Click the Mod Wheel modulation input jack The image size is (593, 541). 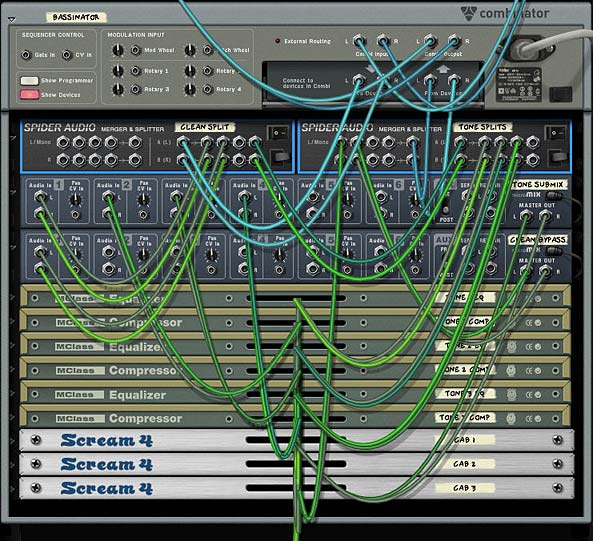(x=135, y=50)
